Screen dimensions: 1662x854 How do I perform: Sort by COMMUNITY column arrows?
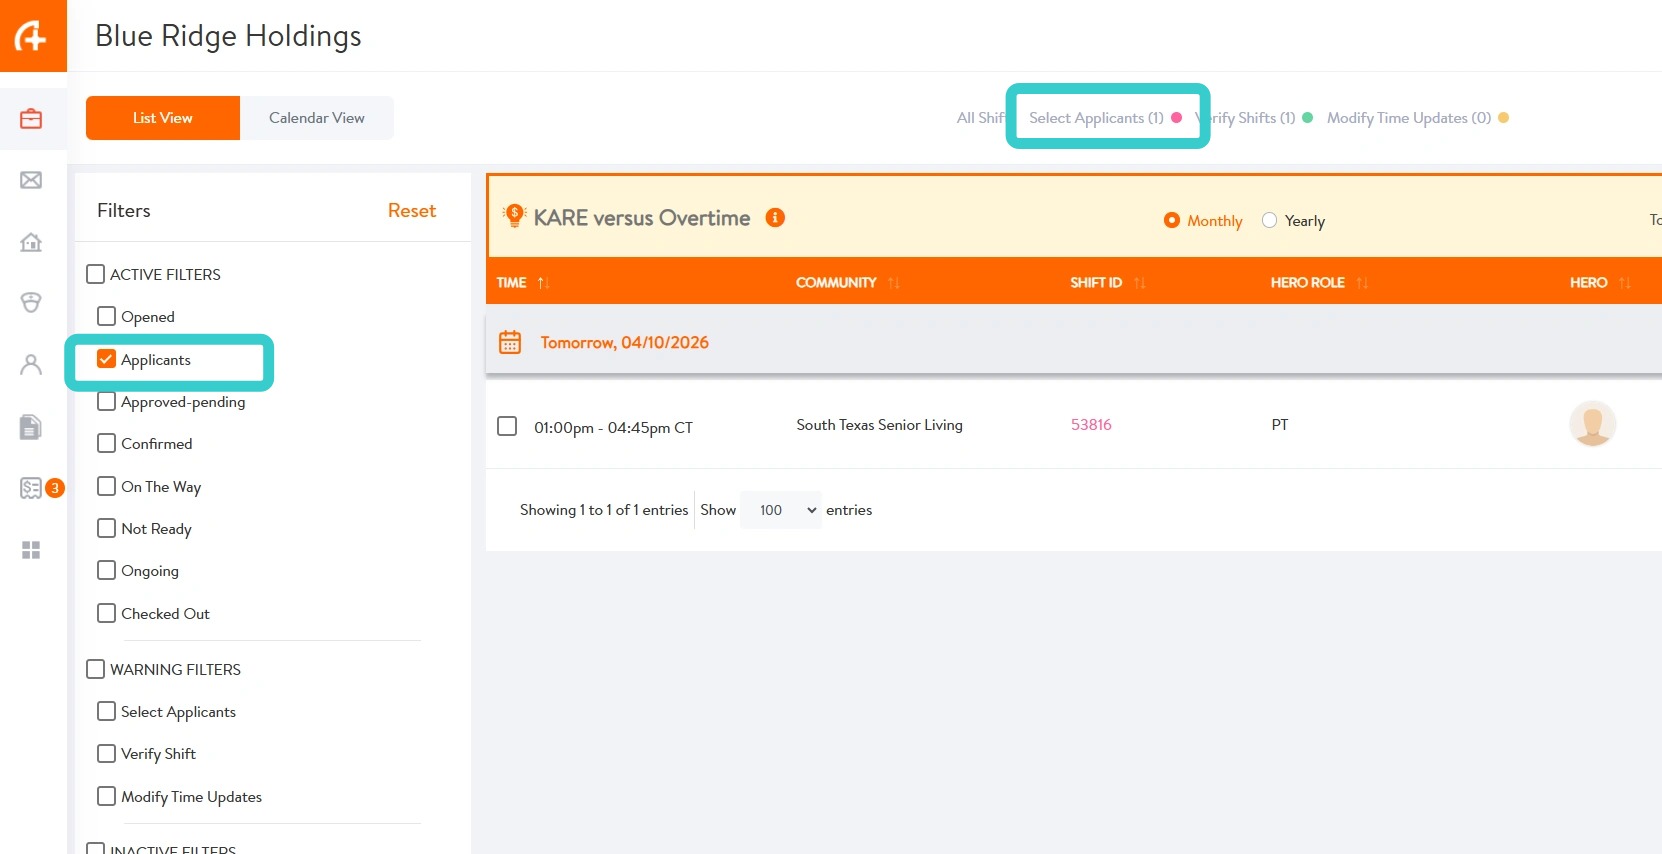tap(894, 283)
